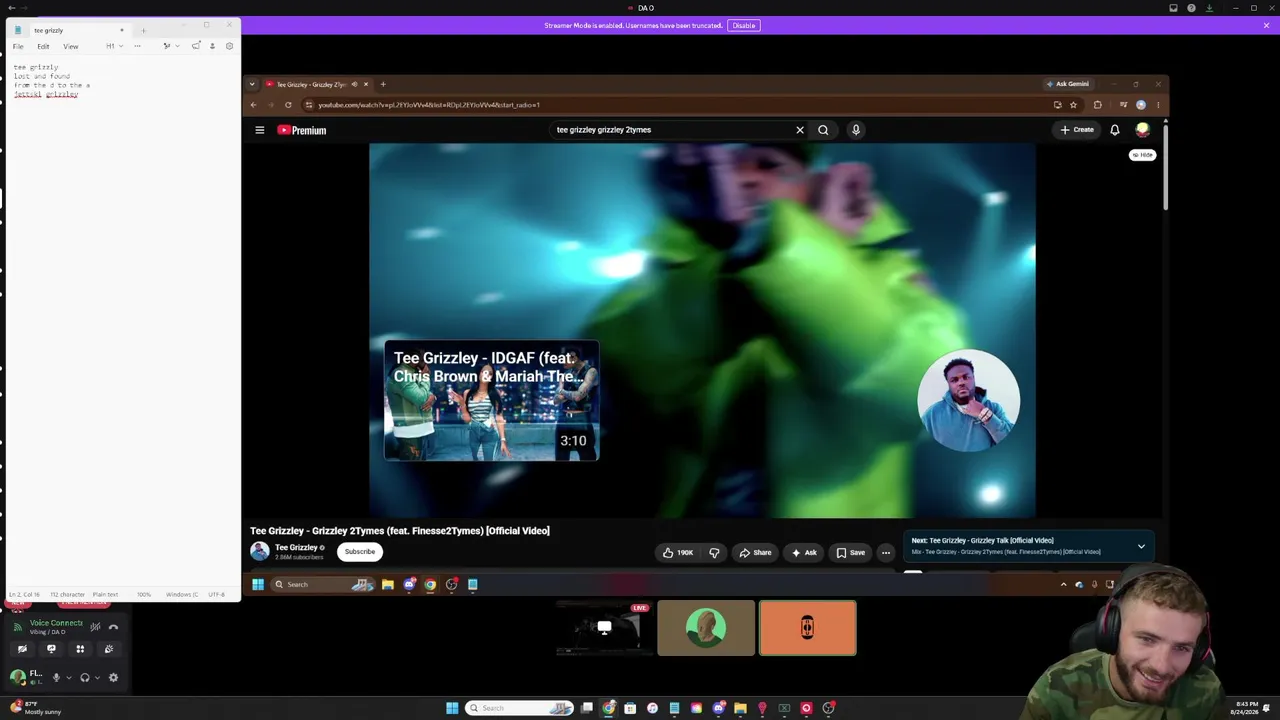Run the YouTube search with magnifier
This screenshot has width=1280, height=720.
[823, 130]
